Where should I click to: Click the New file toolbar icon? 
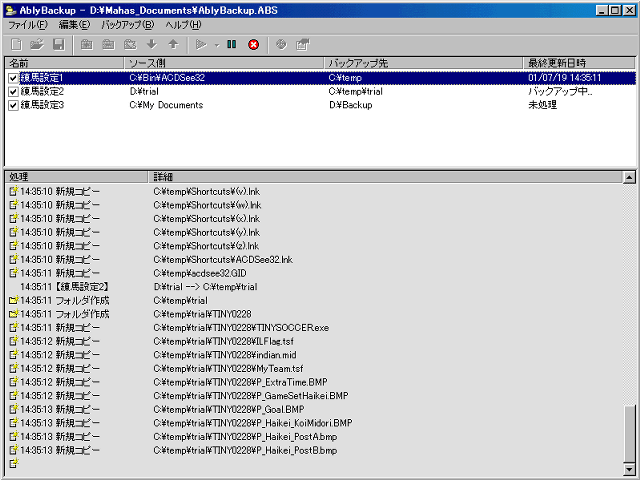[16, 44]
